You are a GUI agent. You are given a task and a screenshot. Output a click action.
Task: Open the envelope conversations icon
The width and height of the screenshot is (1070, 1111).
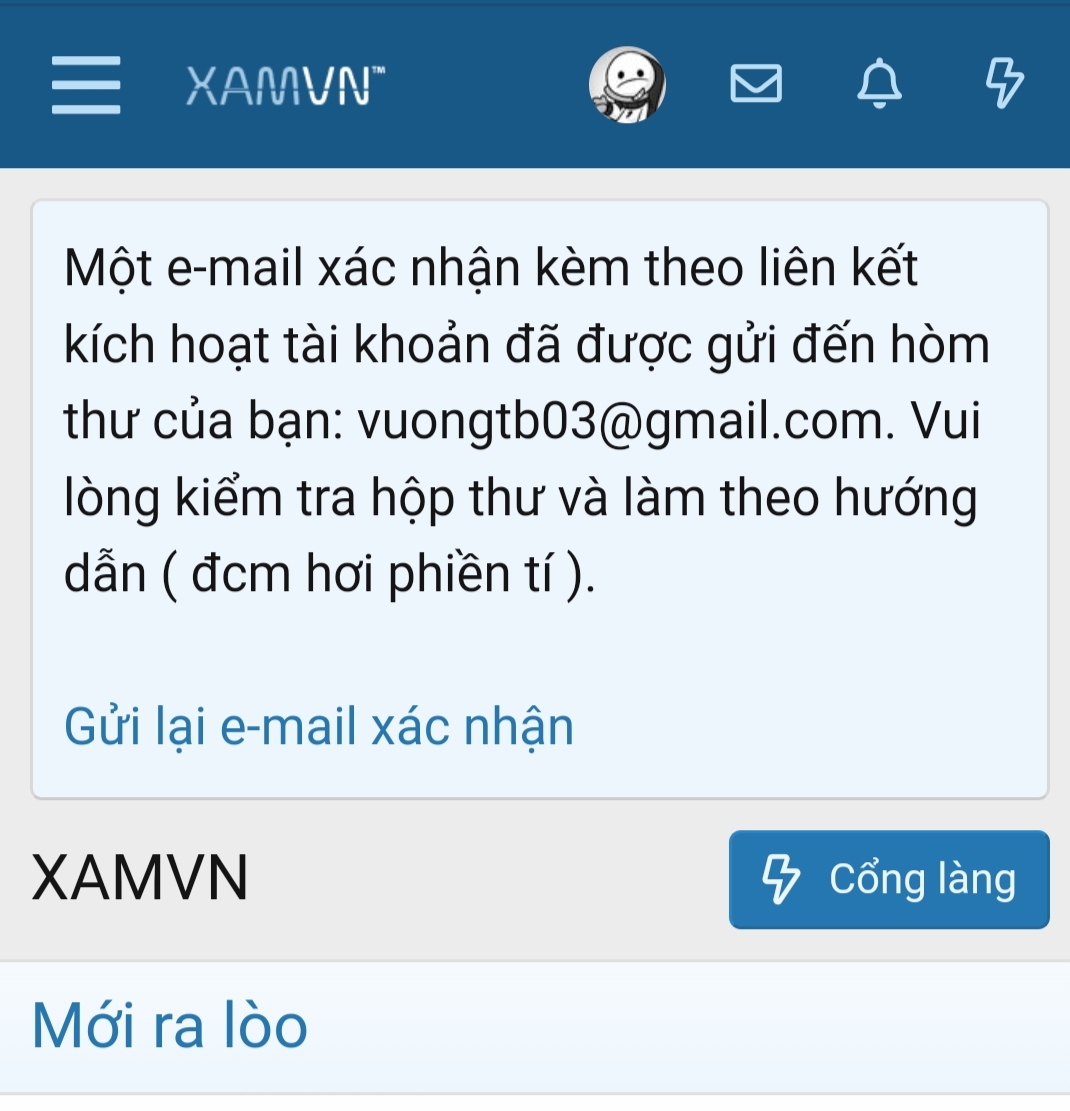[756, 84]
